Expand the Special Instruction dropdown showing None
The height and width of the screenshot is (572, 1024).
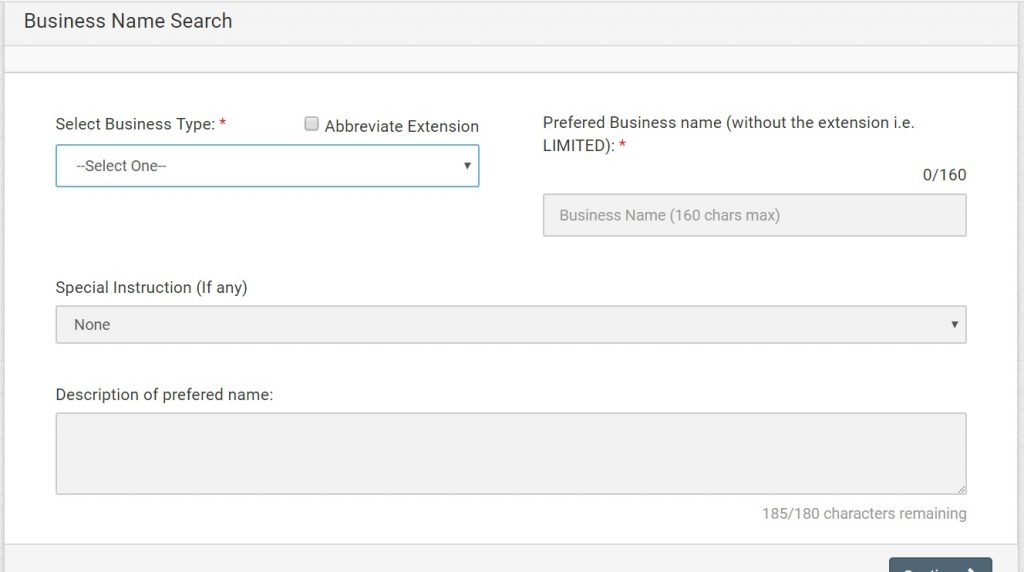click(x=510, y=325)
